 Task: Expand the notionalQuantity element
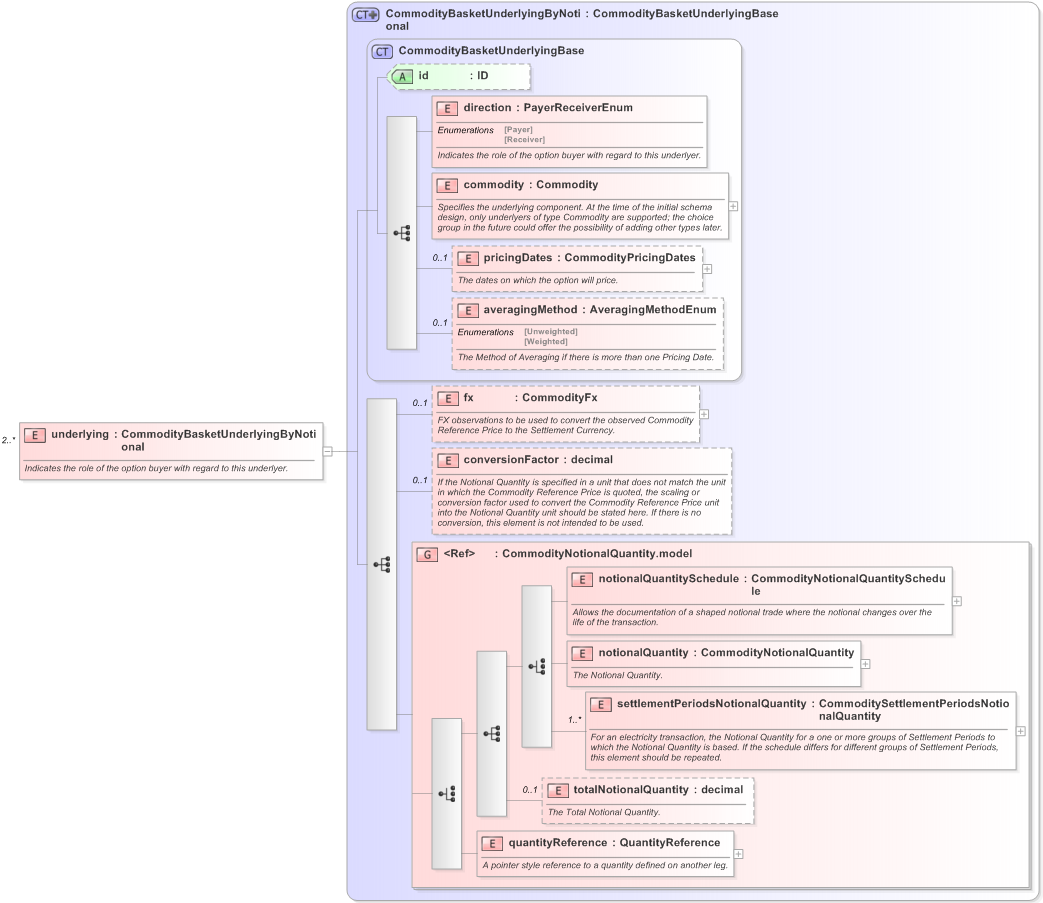[x=865, y=664]
